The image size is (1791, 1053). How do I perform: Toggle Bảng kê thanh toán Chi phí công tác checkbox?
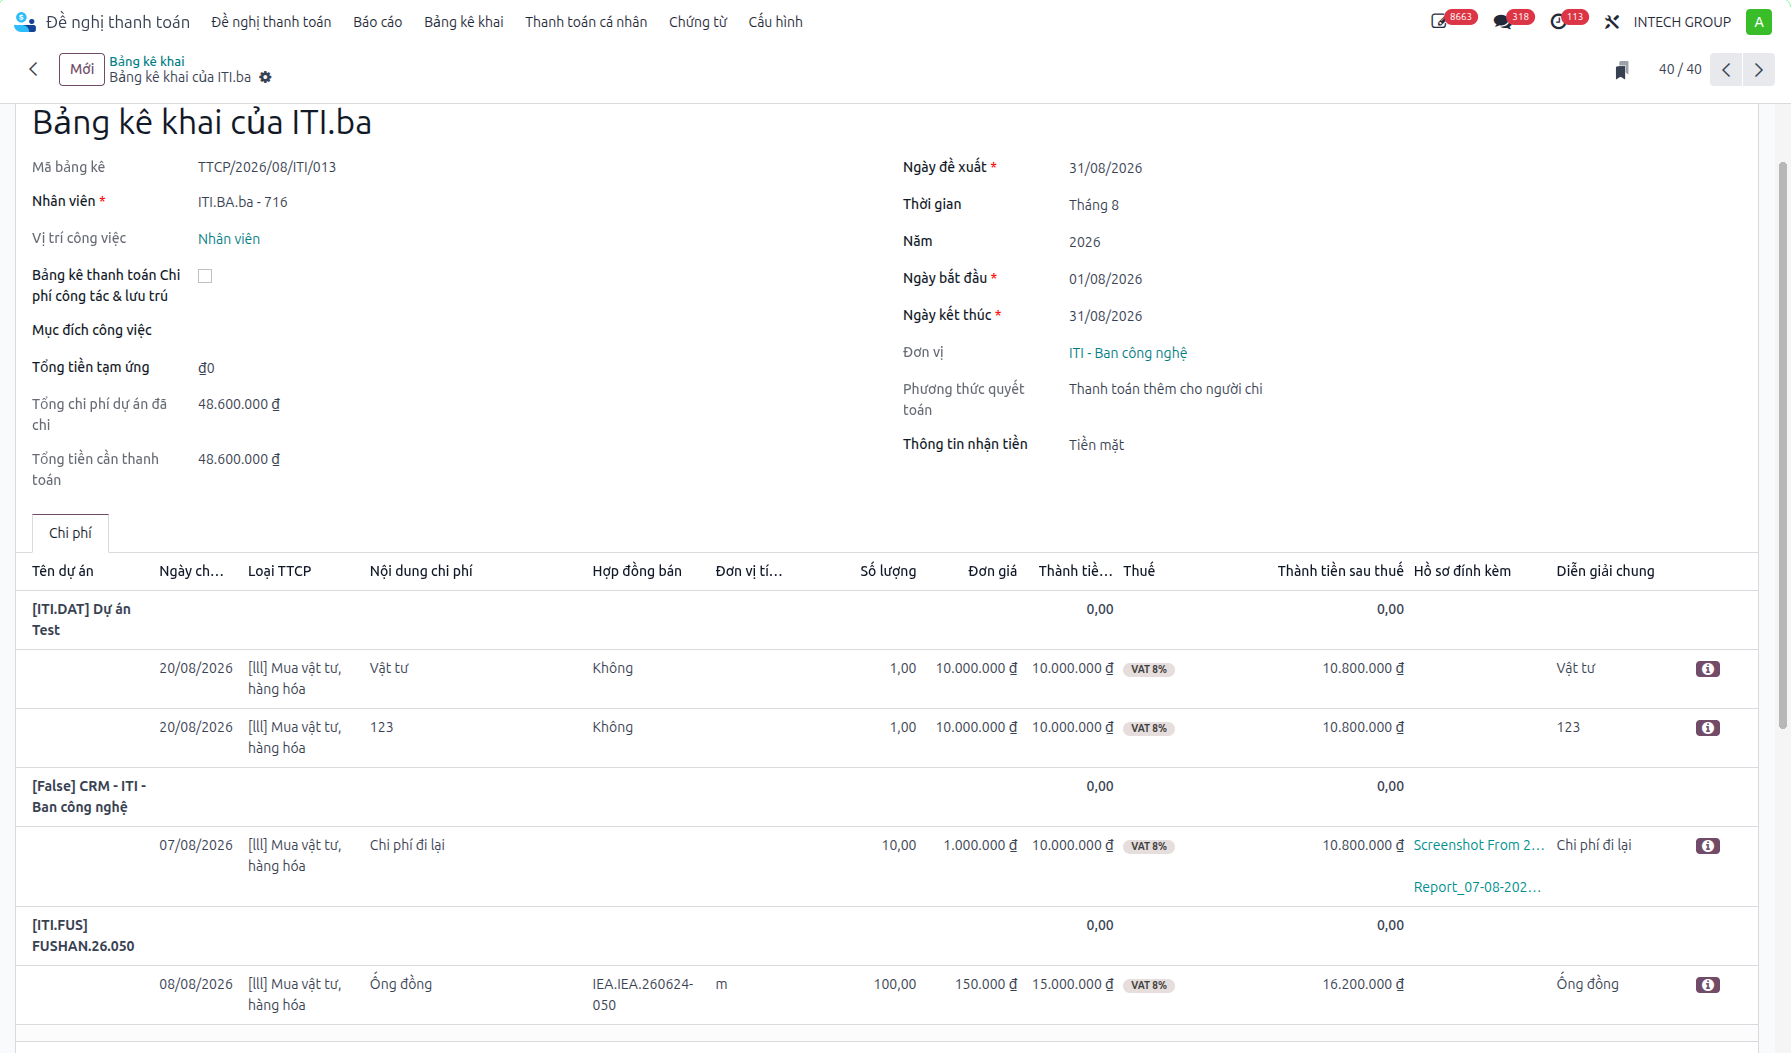pos(205,276)
